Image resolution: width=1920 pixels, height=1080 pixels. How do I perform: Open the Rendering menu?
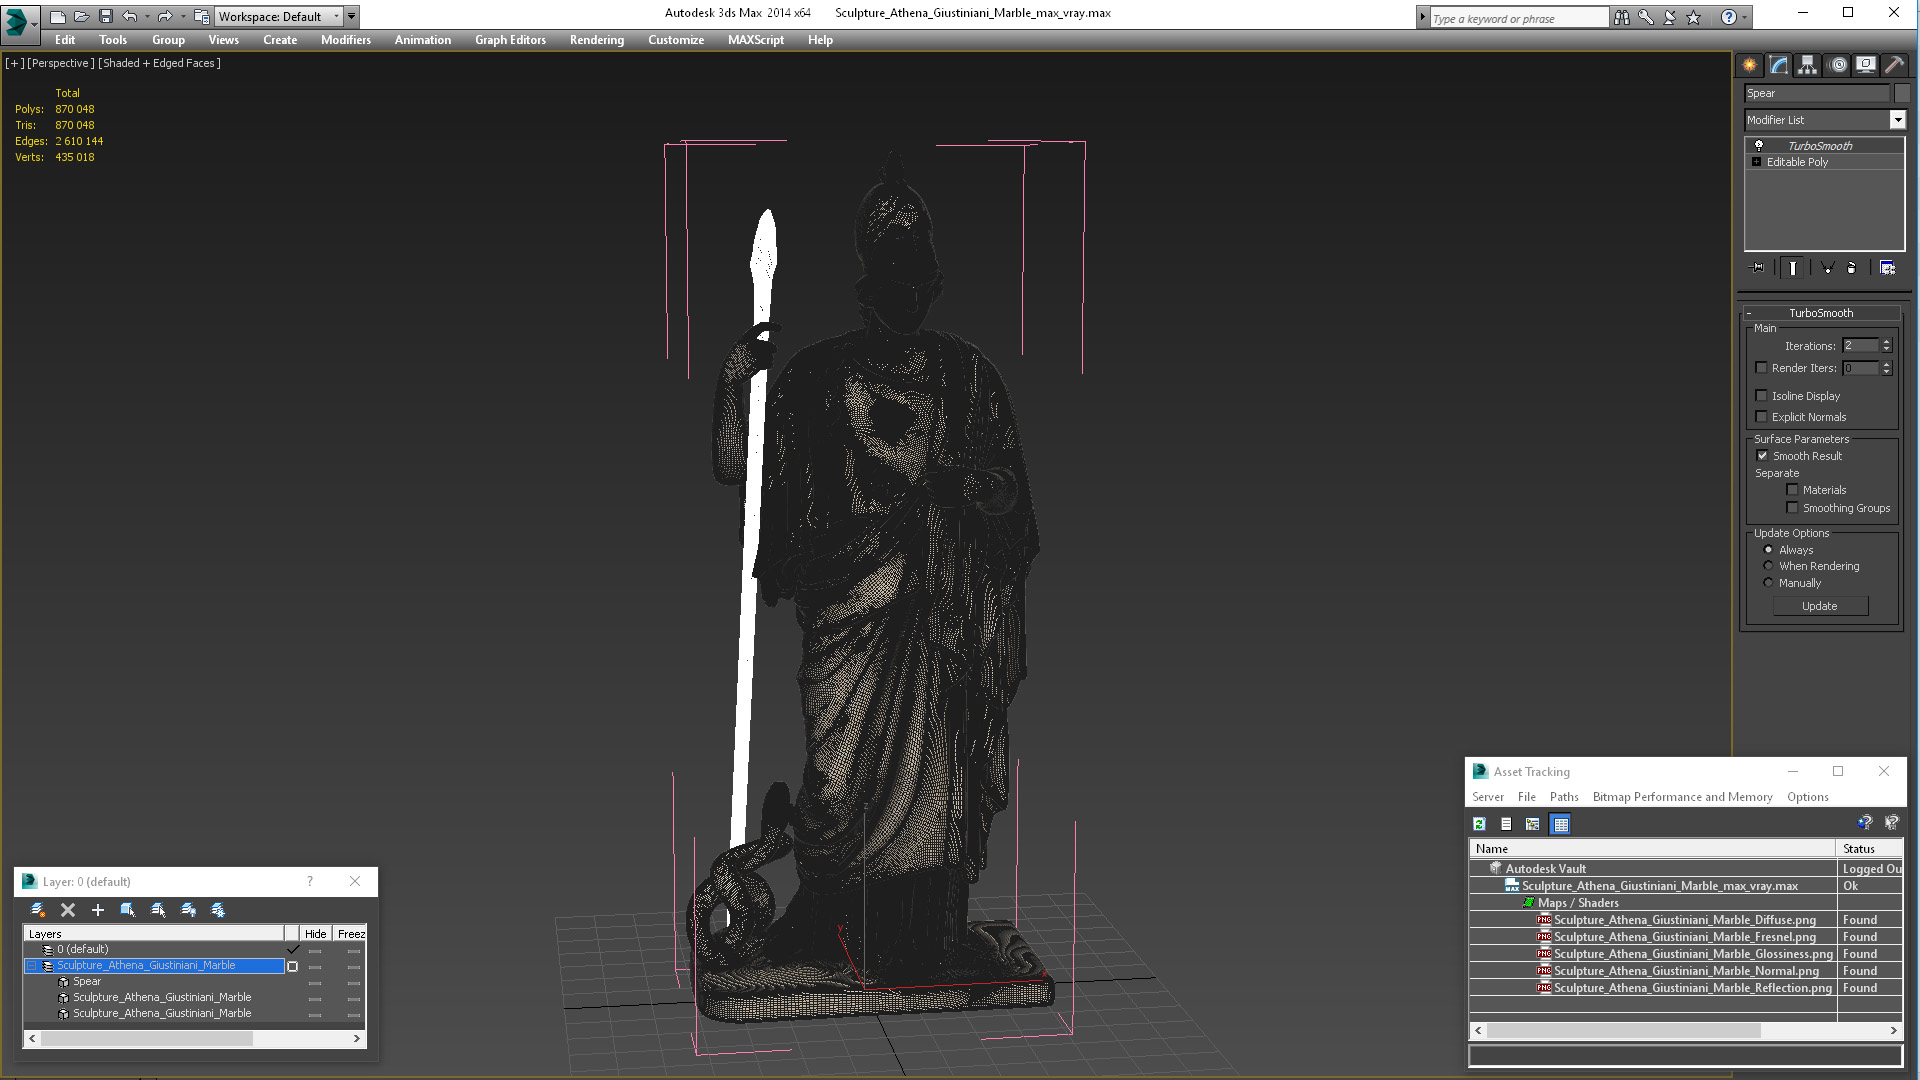596,40
